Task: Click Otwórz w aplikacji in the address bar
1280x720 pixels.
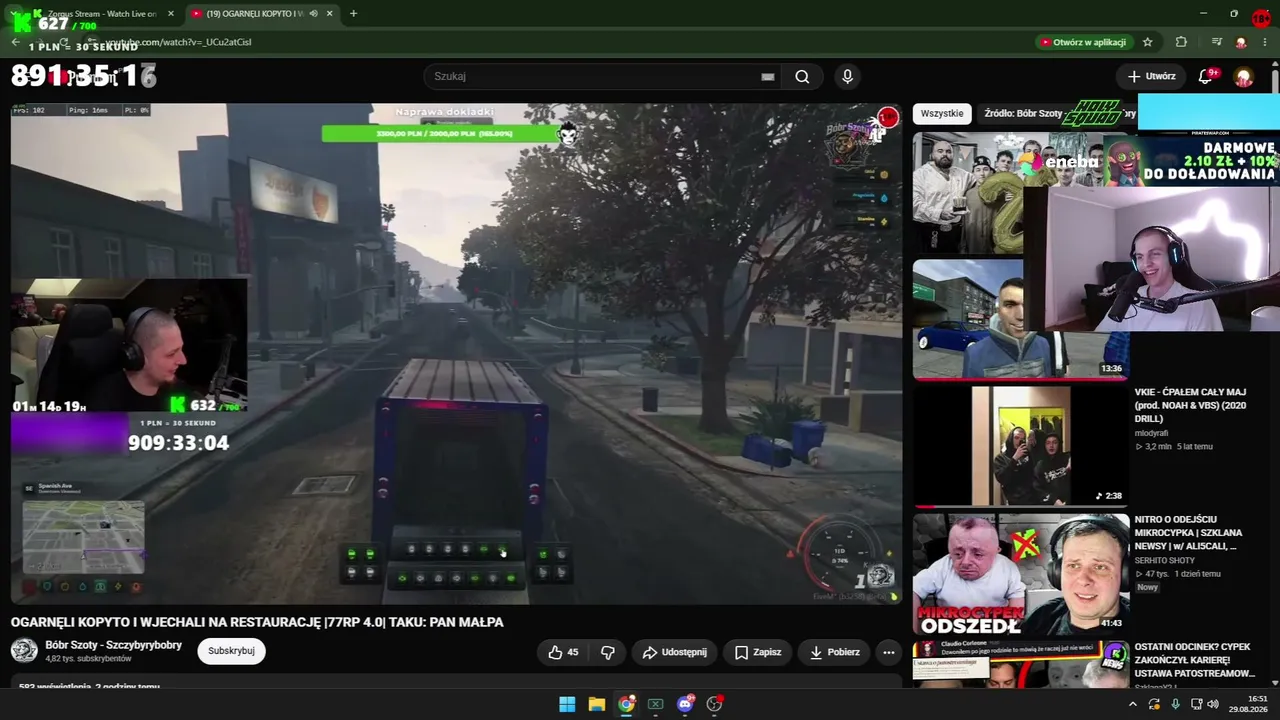Action: click(x=1083, y=42)
